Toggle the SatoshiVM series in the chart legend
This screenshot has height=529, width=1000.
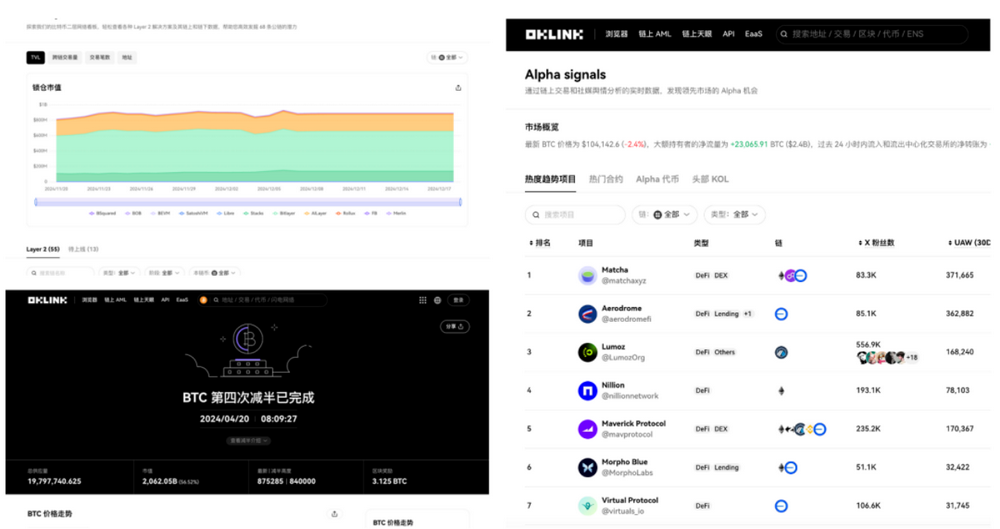tap(194, 213)
